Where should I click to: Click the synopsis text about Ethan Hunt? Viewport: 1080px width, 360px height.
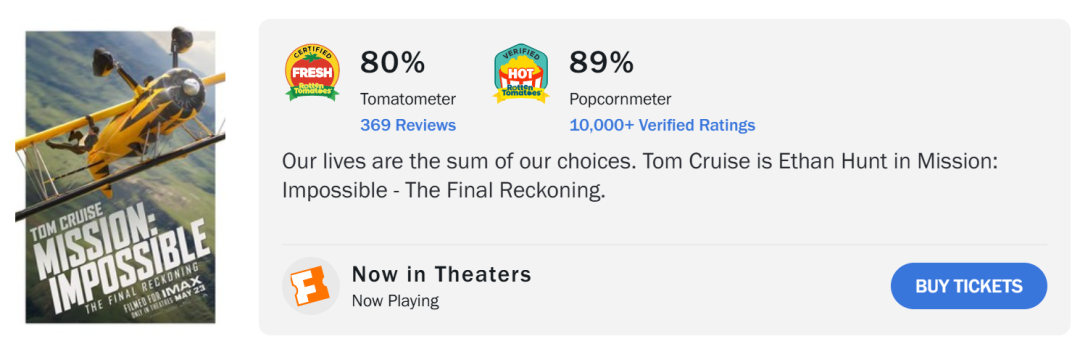pyautogui.click(x=640, y=177)
